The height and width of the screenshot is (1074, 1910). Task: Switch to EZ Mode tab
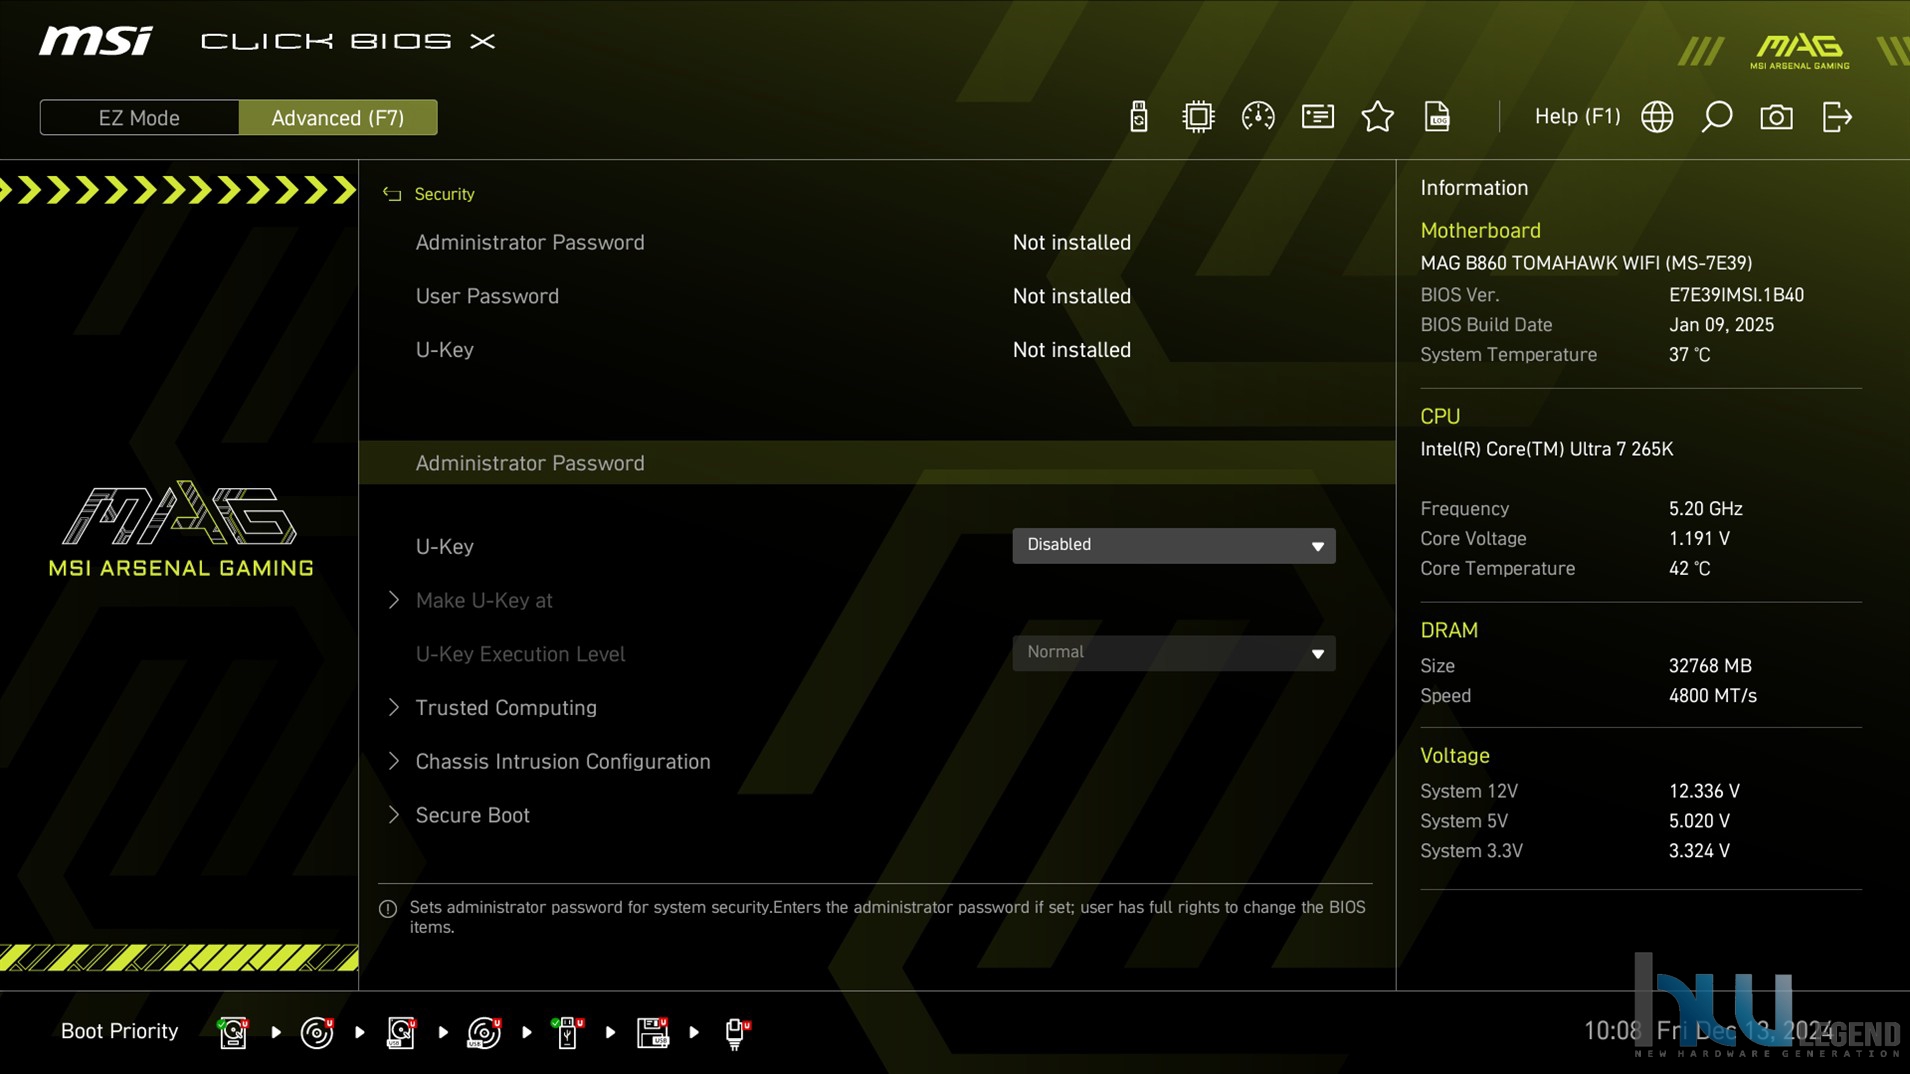pos(139,118)
